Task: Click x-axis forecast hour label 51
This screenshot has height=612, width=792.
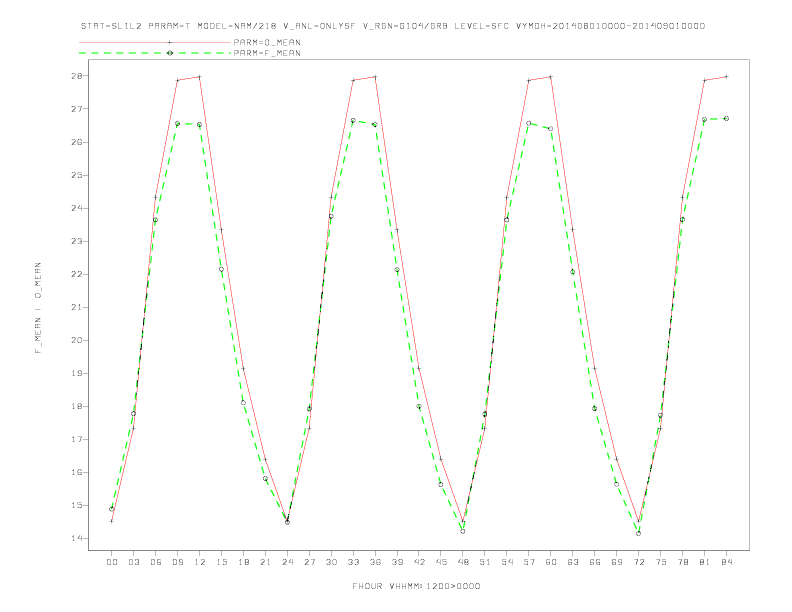Action: click(x=485, y=562)
